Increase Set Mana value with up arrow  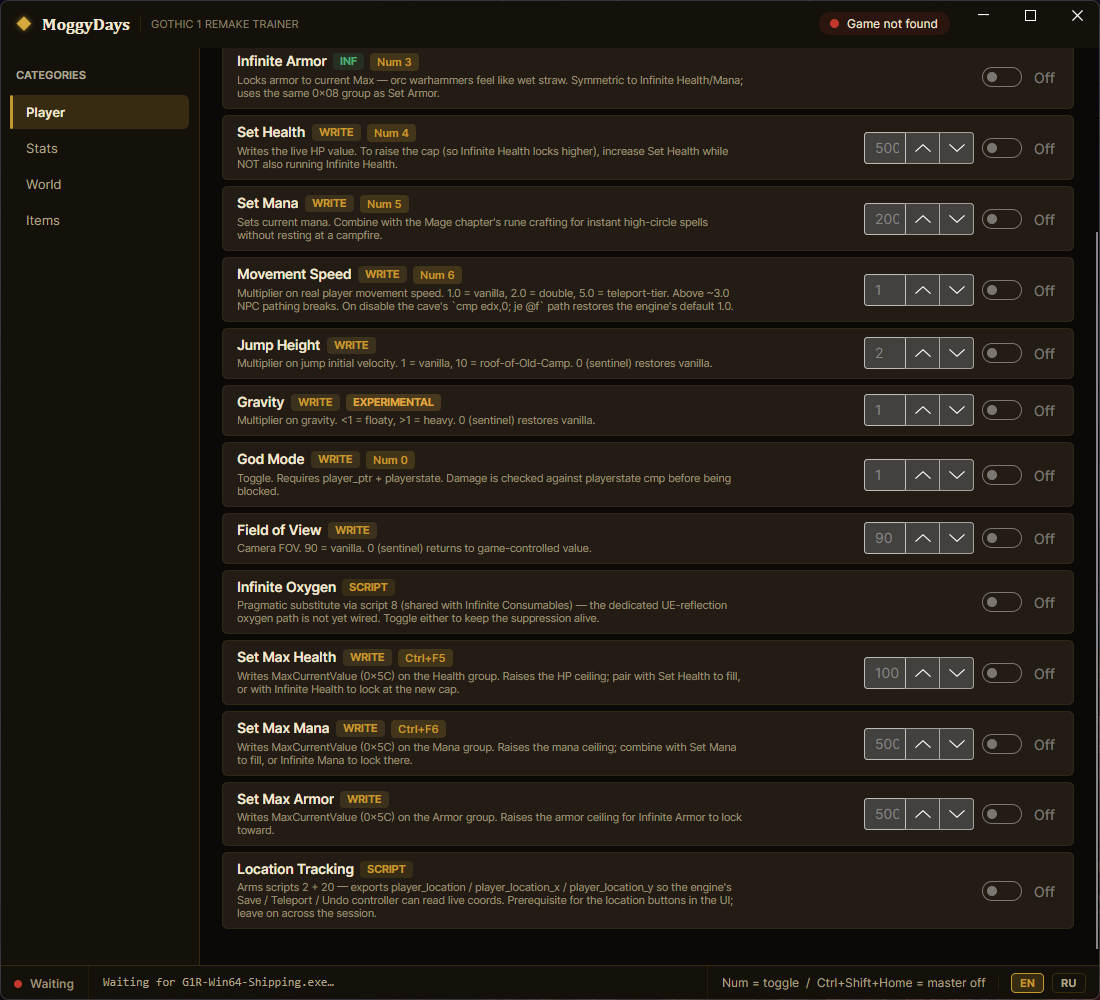[x=923, y=219]
